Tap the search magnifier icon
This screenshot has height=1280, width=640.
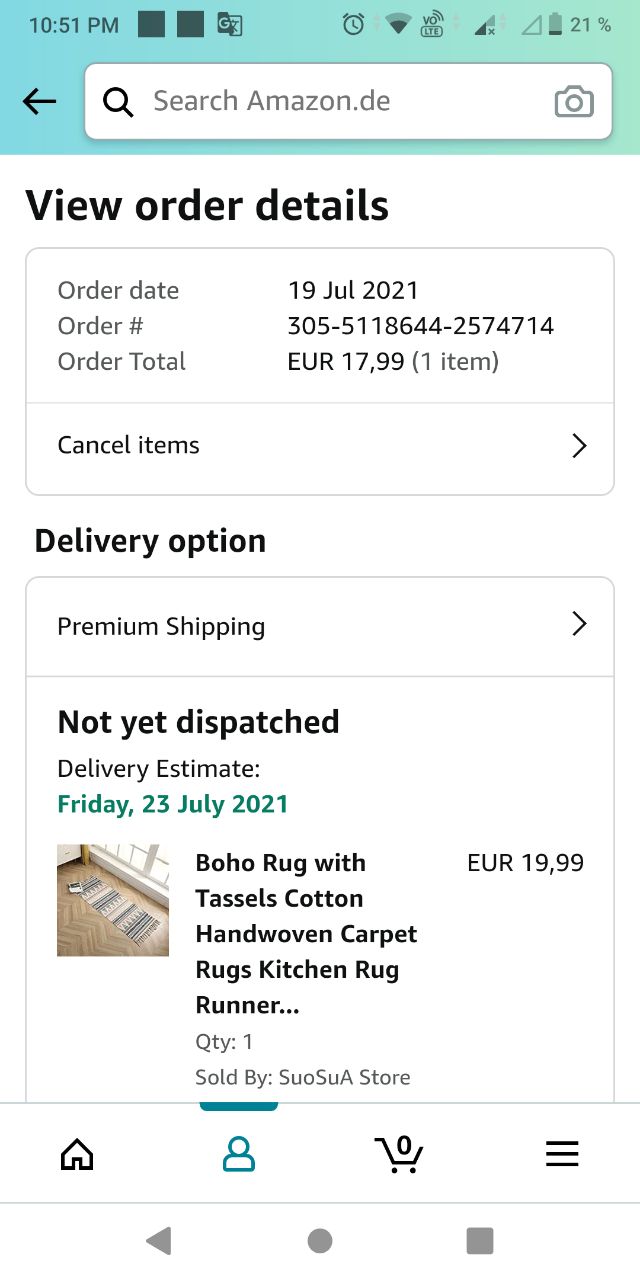(x=118, y=102)
